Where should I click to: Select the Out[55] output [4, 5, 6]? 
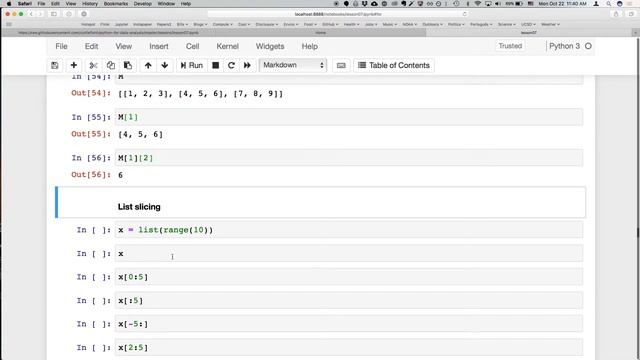(140, 134)
